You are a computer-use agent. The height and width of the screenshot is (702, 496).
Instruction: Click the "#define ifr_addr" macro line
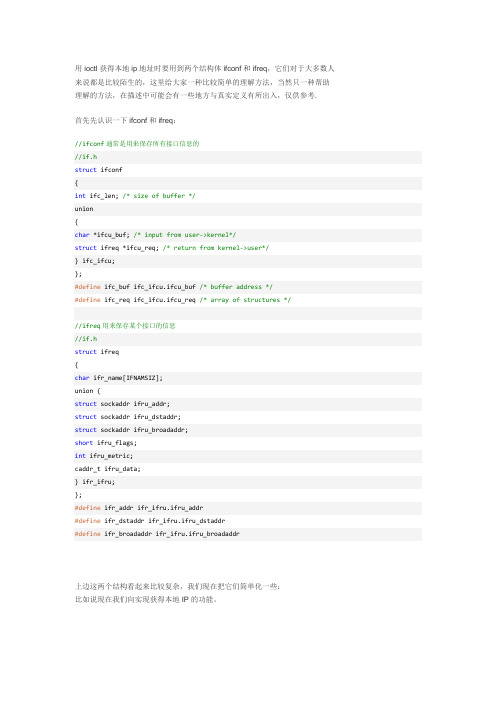pos(139,508)
